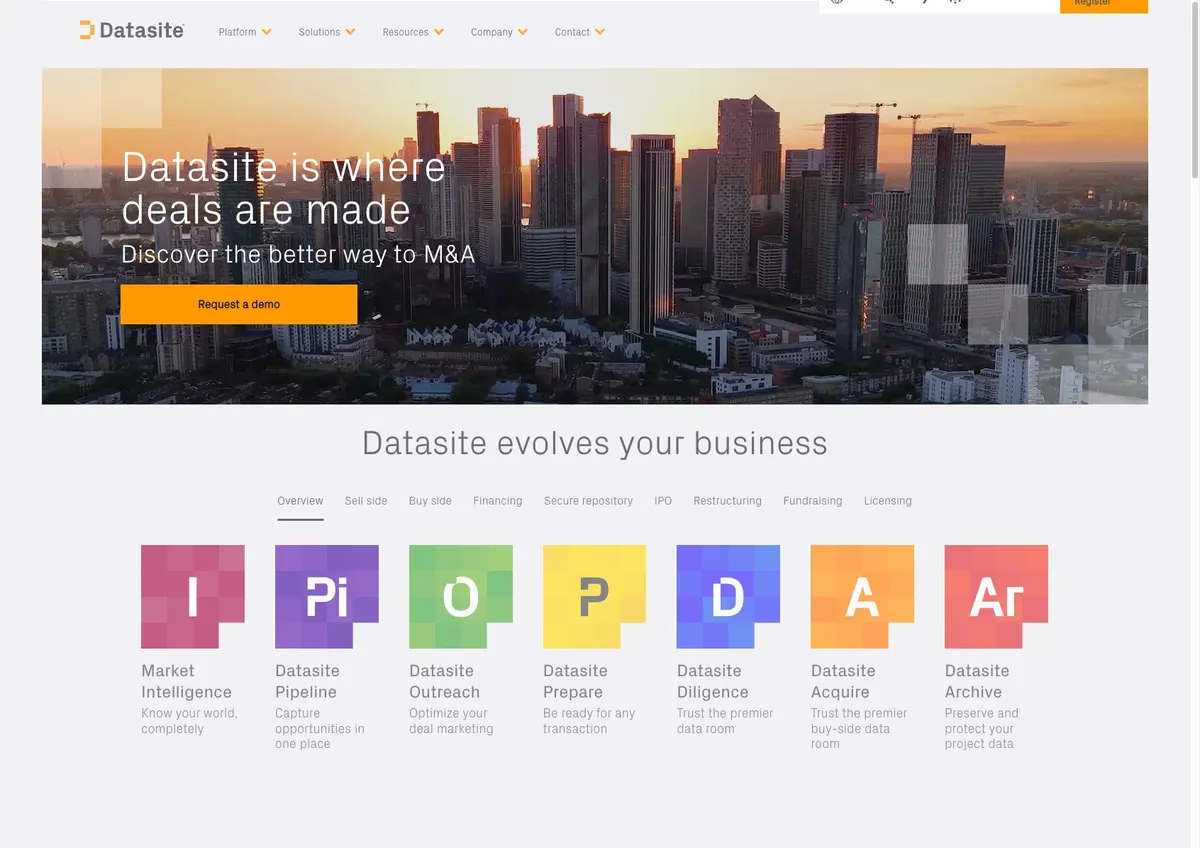This screenshot has width=1200, height=848.
Task: Click 'Trust the premier buy-side data room' text
Action: coord(859,729)
